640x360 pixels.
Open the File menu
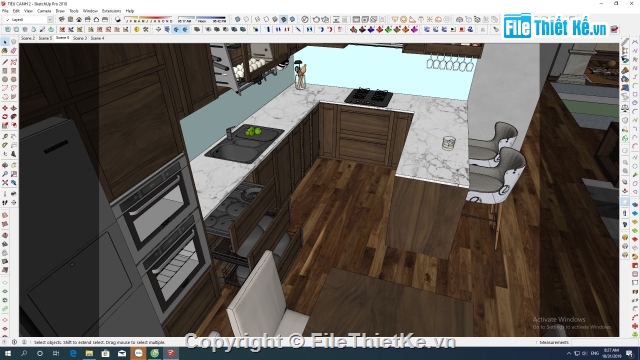coord(5,11)
